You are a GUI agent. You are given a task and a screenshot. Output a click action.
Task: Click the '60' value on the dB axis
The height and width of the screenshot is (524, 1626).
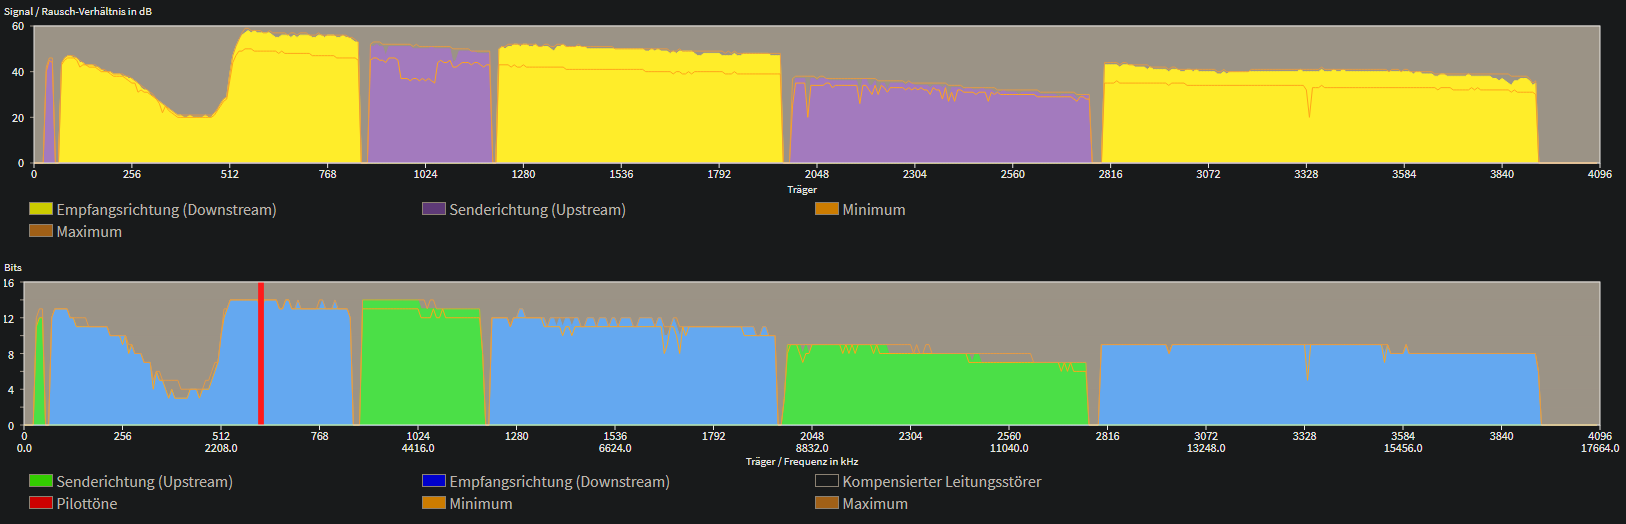18,26
